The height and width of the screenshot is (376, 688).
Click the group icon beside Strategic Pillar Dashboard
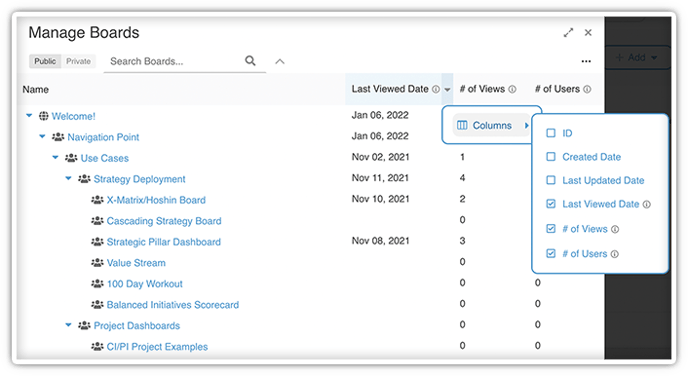(97, 242)
